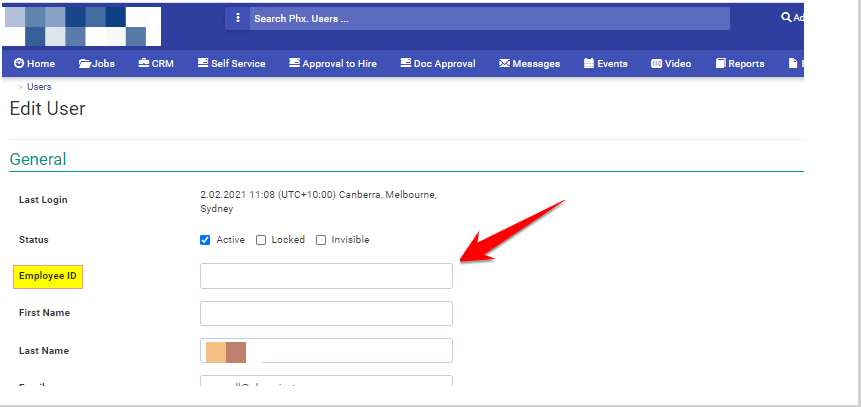The image size is (861, 407).
Task: Click the Status label
Action: pyautogui.click(x=33, y=240)
